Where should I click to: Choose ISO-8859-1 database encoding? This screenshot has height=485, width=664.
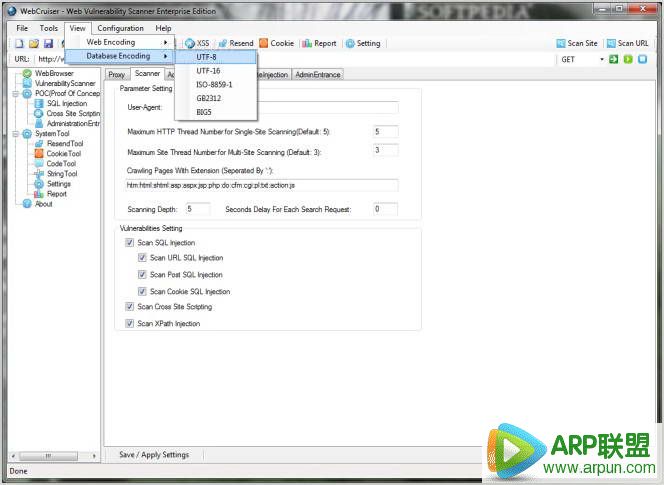(216, 85)
